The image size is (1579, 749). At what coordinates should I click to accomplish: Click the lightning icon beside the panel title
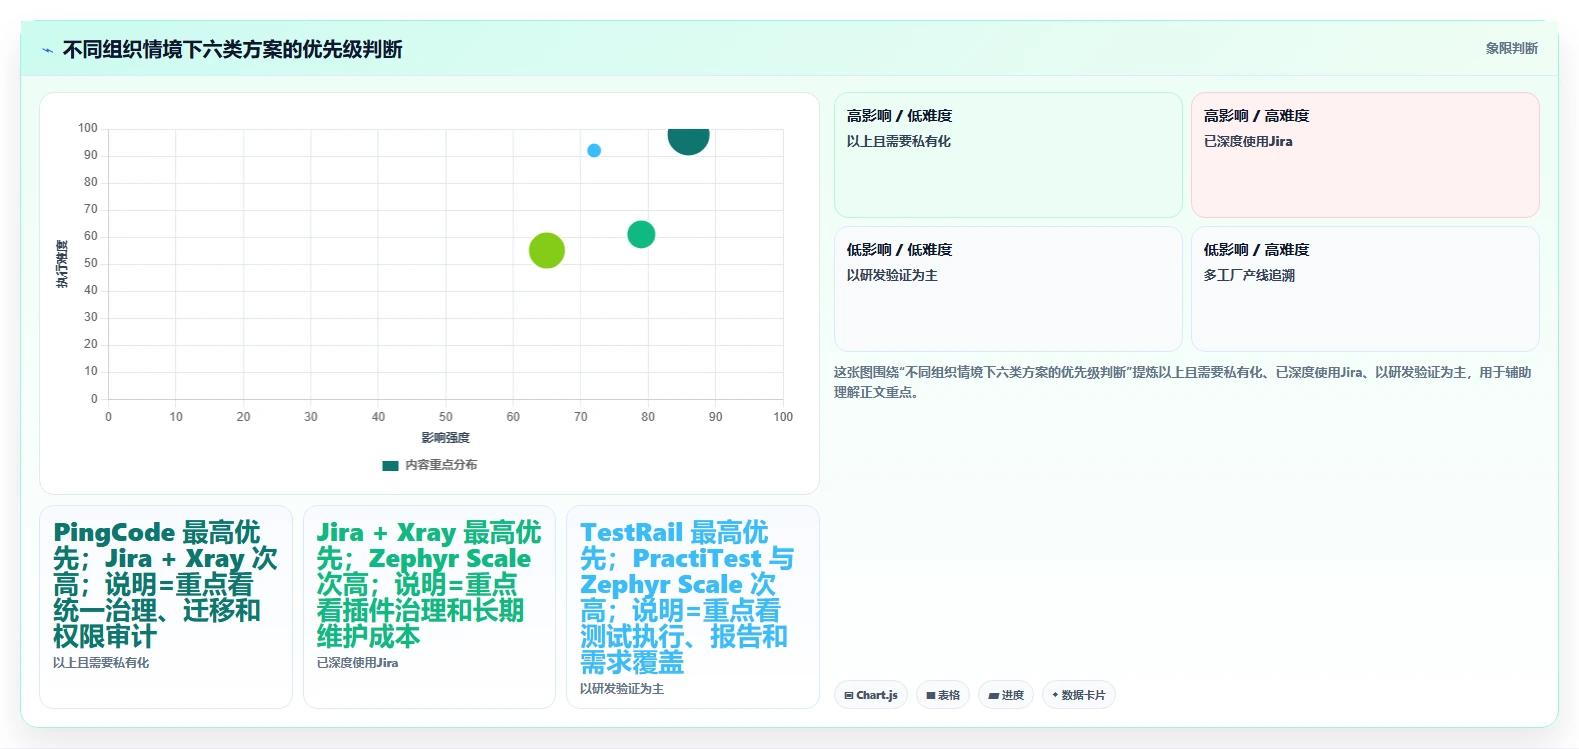click(47, 50)
